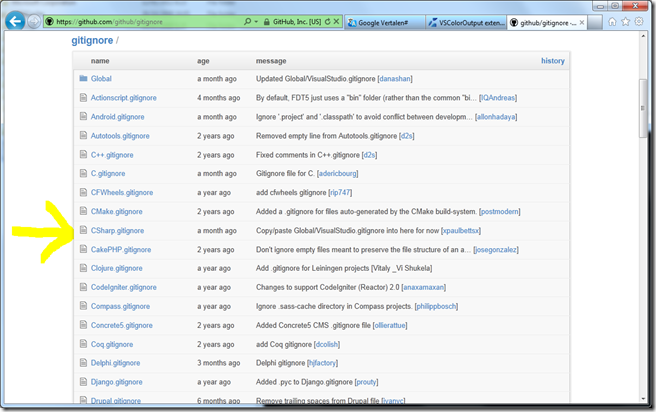Viewport: 656px width, 412px height.
Task: Click the new tab button
Action: (595, 23)
